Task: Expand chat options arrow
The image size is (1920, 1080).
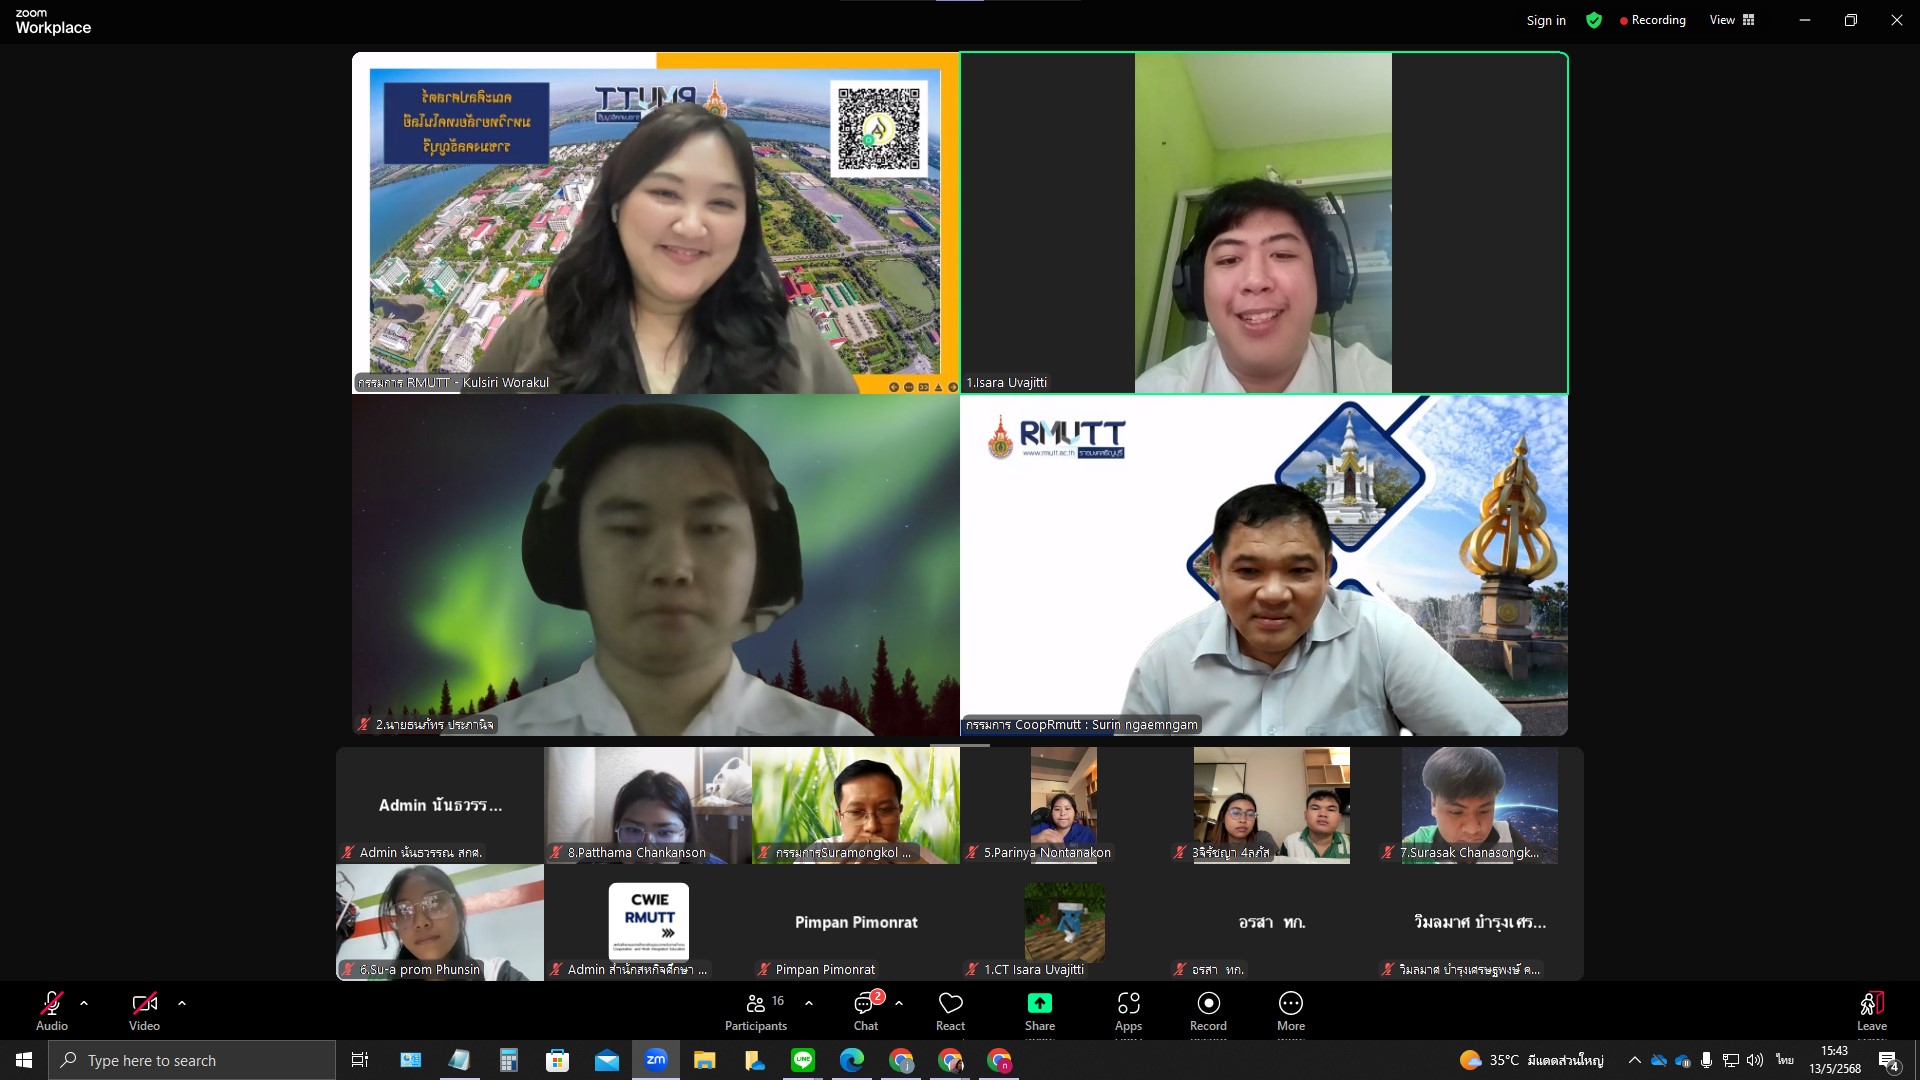Action: pyautogui.click(x=899, y=1003)
